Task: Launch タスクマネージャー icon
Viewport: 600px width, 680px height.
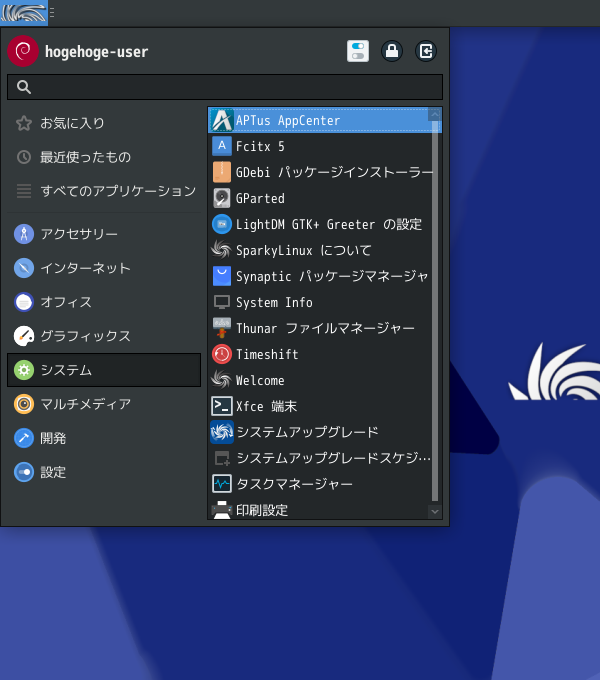Action: 222,484
